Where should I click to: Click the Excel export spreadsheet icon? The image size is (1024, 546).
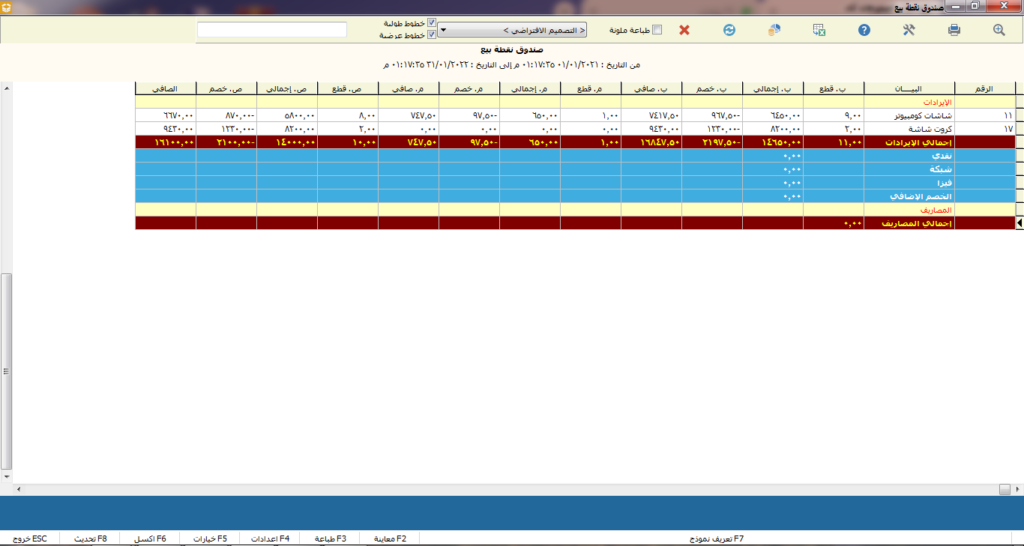click(819, 30)
